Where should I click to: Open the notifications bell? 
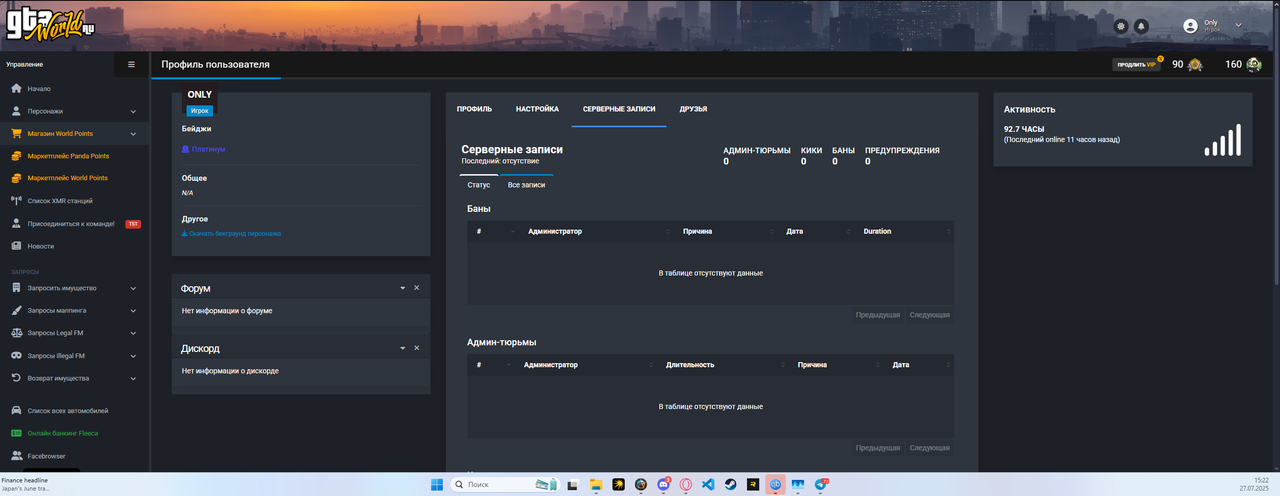(1141, 26)
